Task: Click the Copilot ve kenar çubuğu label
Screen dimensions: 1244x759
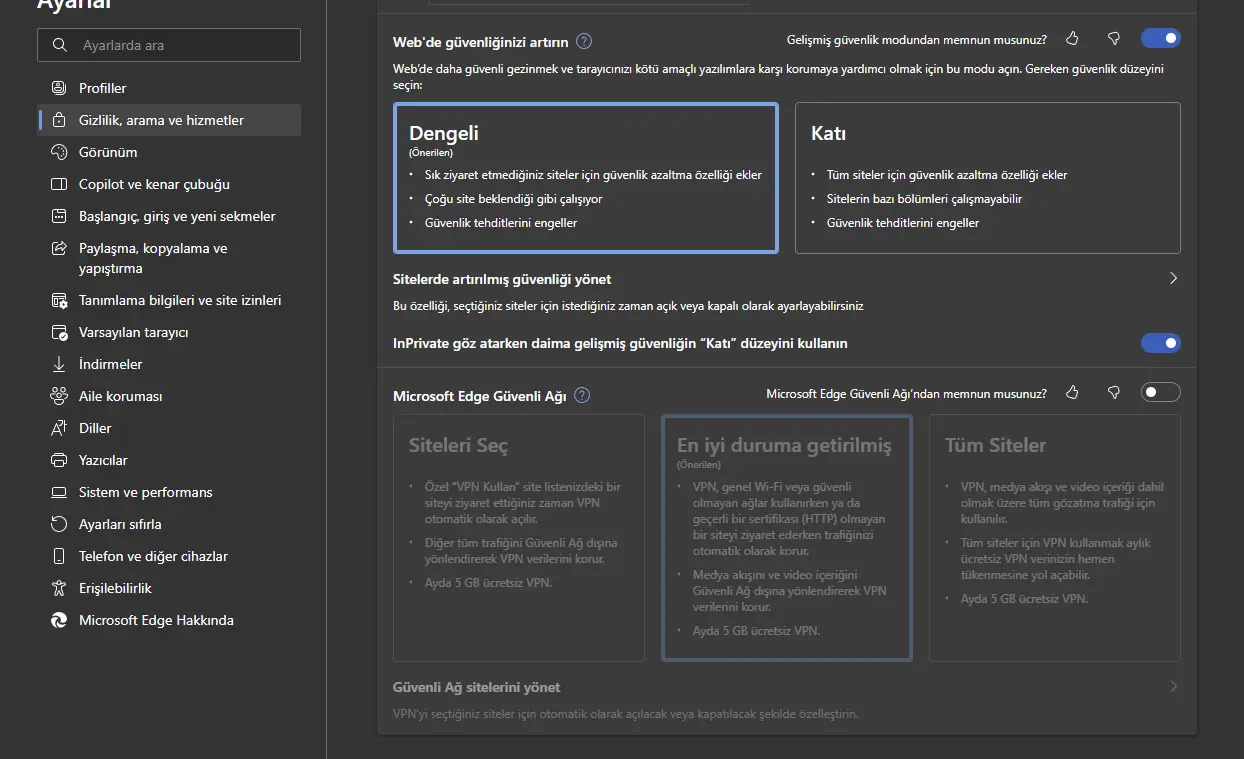Action: [154, 184]
